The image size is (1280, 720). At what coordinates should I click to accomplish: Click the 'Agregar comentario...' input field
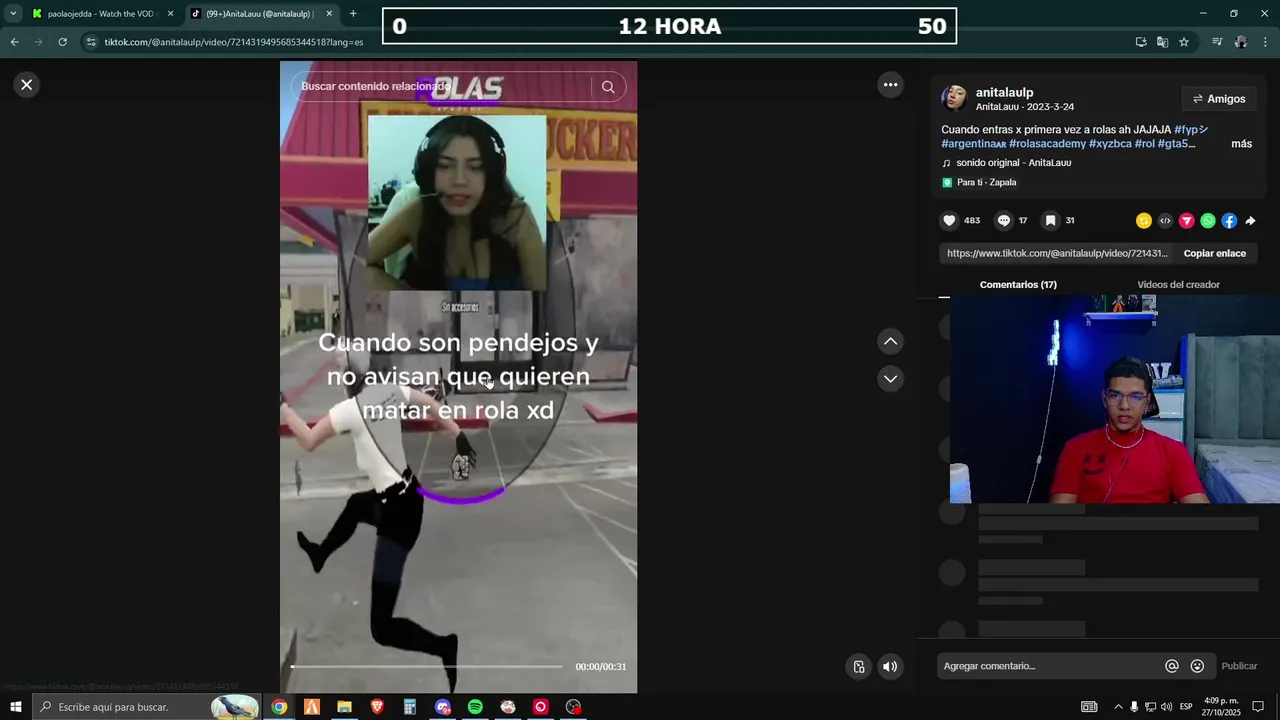1050,666
